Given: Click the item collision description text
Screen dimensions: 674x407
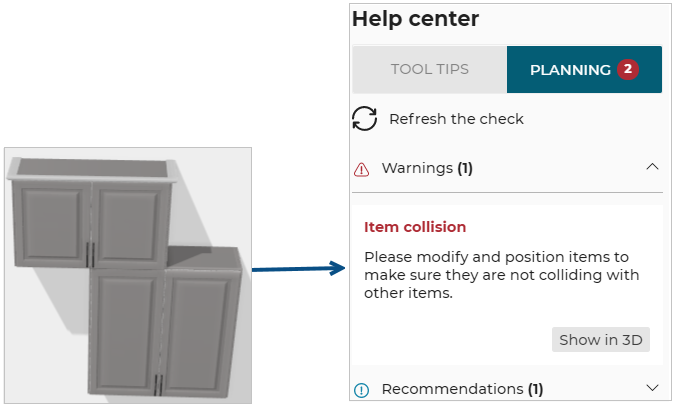Looking at the screenshot, I should tap(501, 275).
